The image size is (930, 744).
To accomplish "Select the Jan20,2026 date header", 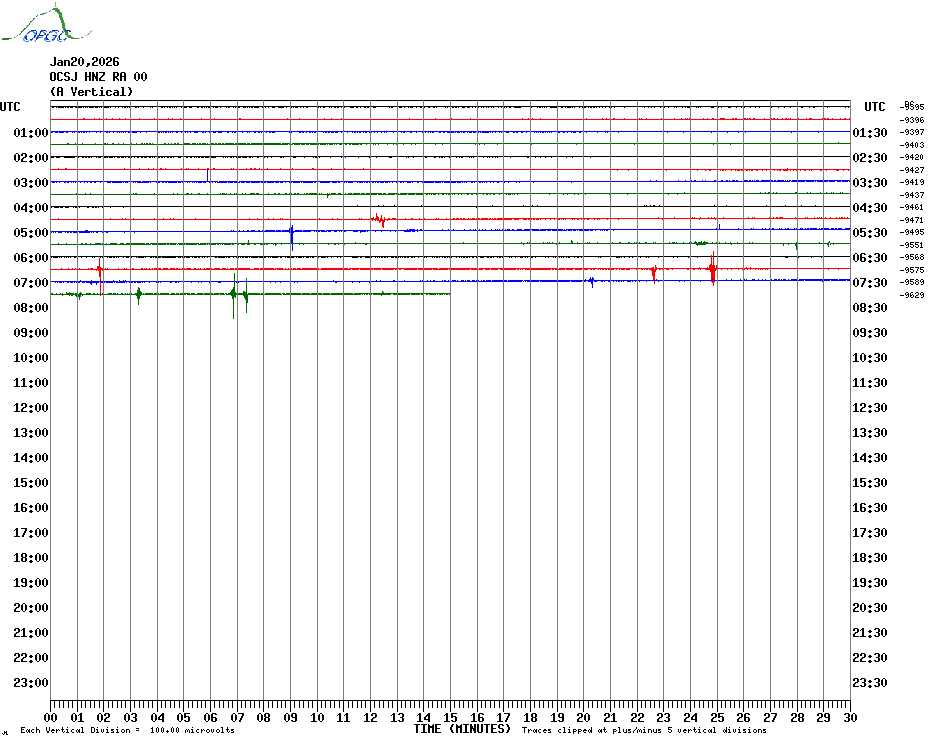I will pyautogui.click(x=84, y=62).
